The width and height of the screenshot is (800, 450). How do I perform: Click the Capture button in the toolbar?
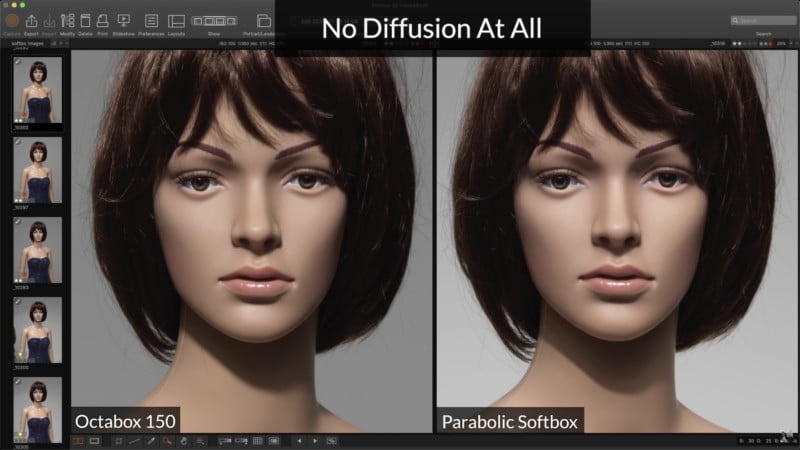(13, 20)
